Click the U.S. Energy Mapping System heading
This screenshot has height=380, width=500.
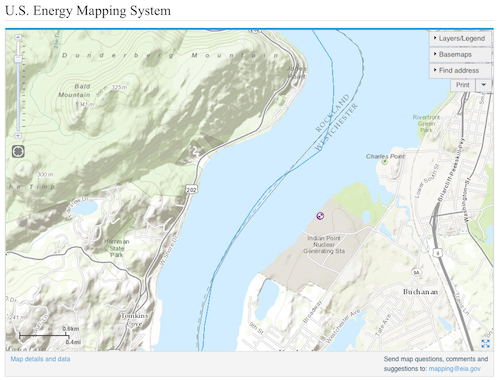pos(88,11)
